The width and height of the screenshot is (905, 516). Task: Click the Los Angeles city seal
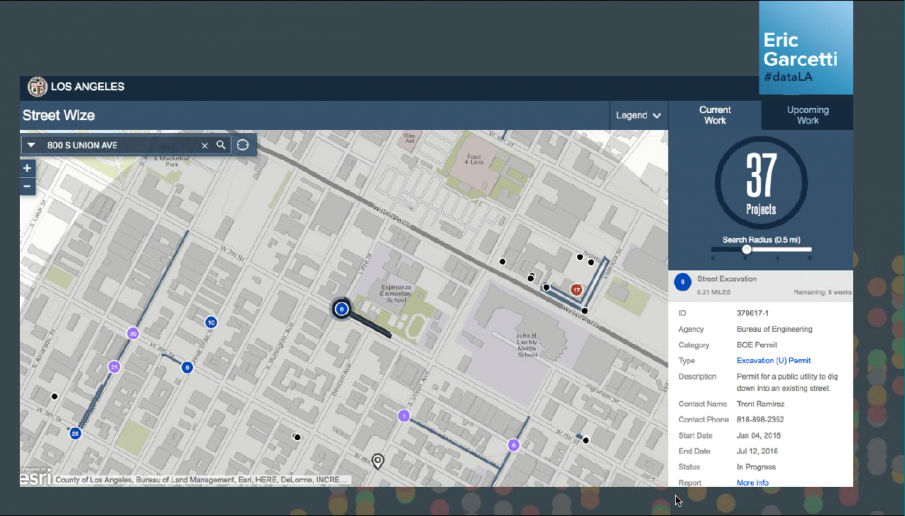point(38,87)
